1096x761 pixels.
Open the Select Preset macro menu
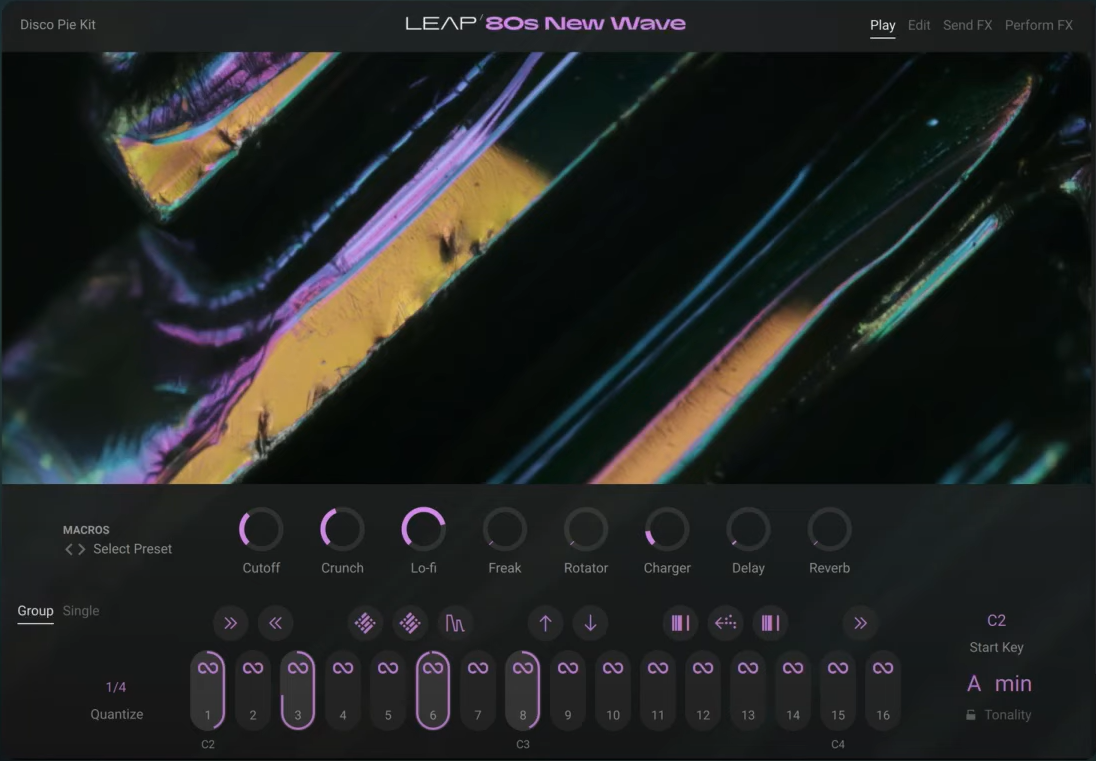point(132,549)
